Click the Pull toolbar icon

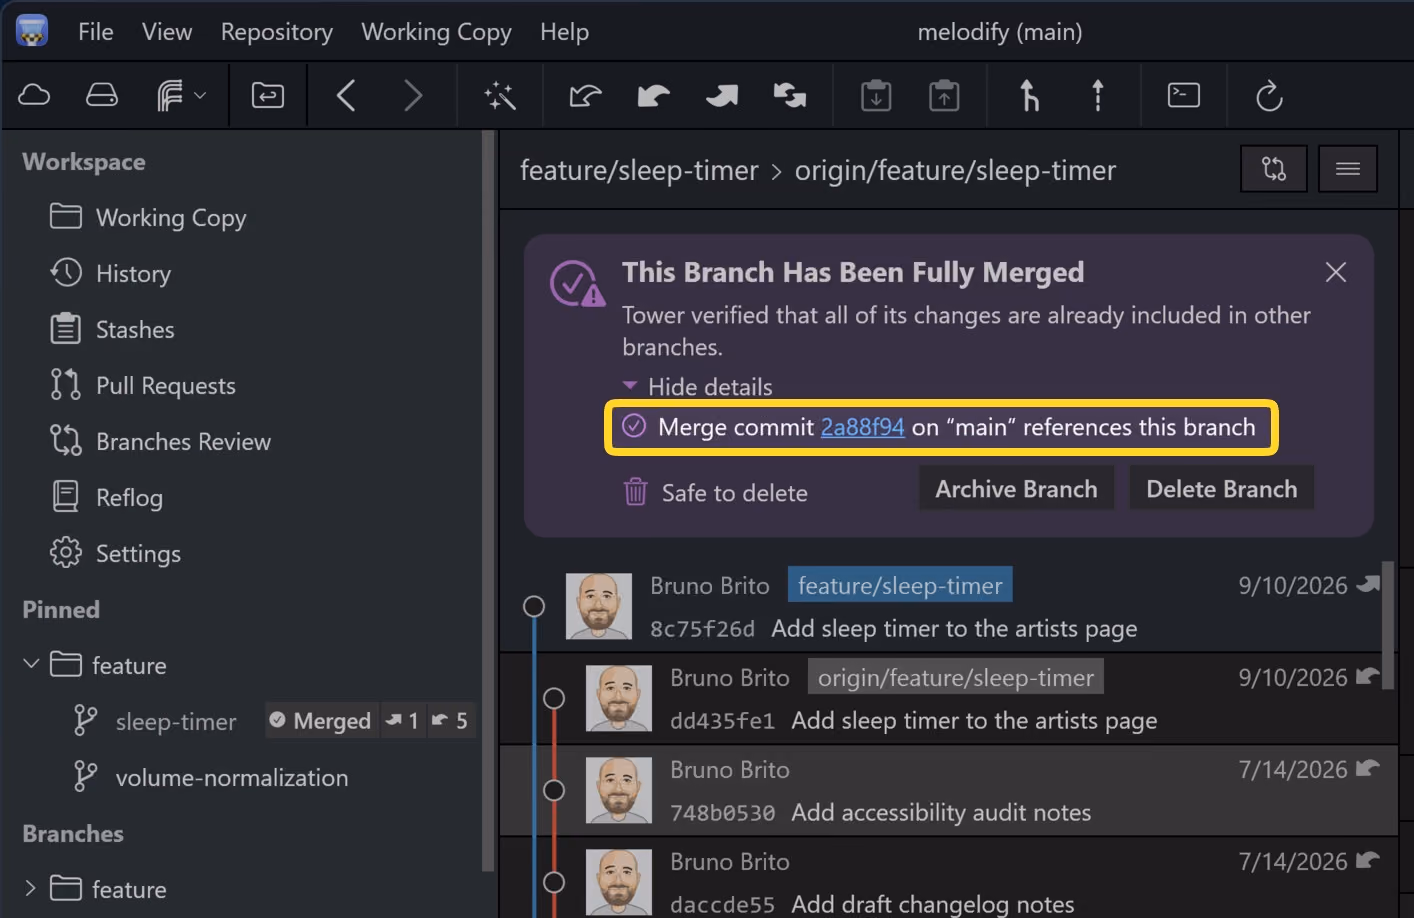point(654,96)
